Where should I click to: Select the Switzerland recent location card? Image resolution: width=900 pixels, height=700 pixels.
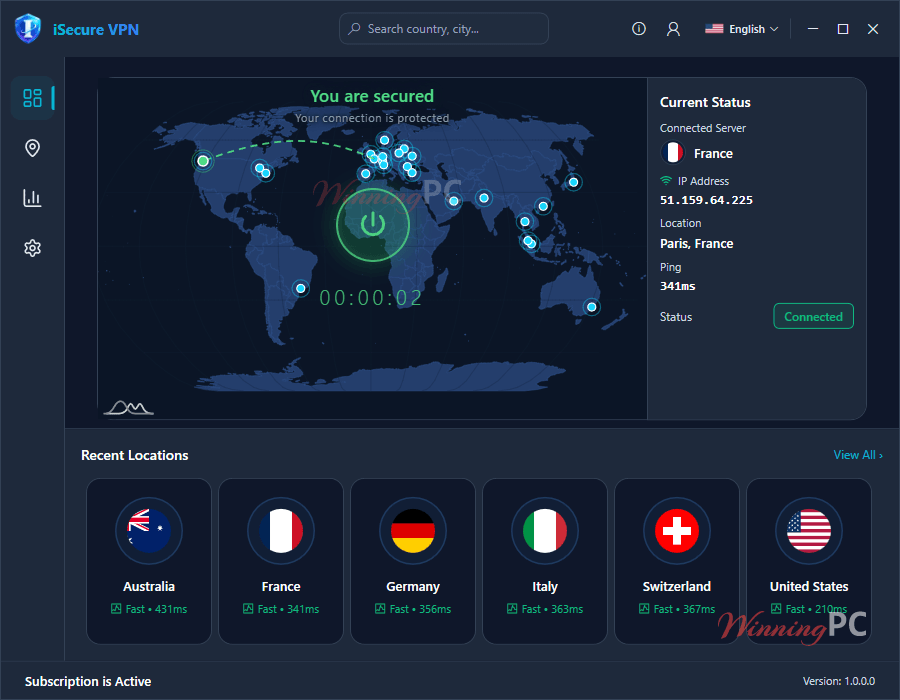pos(677,561)
